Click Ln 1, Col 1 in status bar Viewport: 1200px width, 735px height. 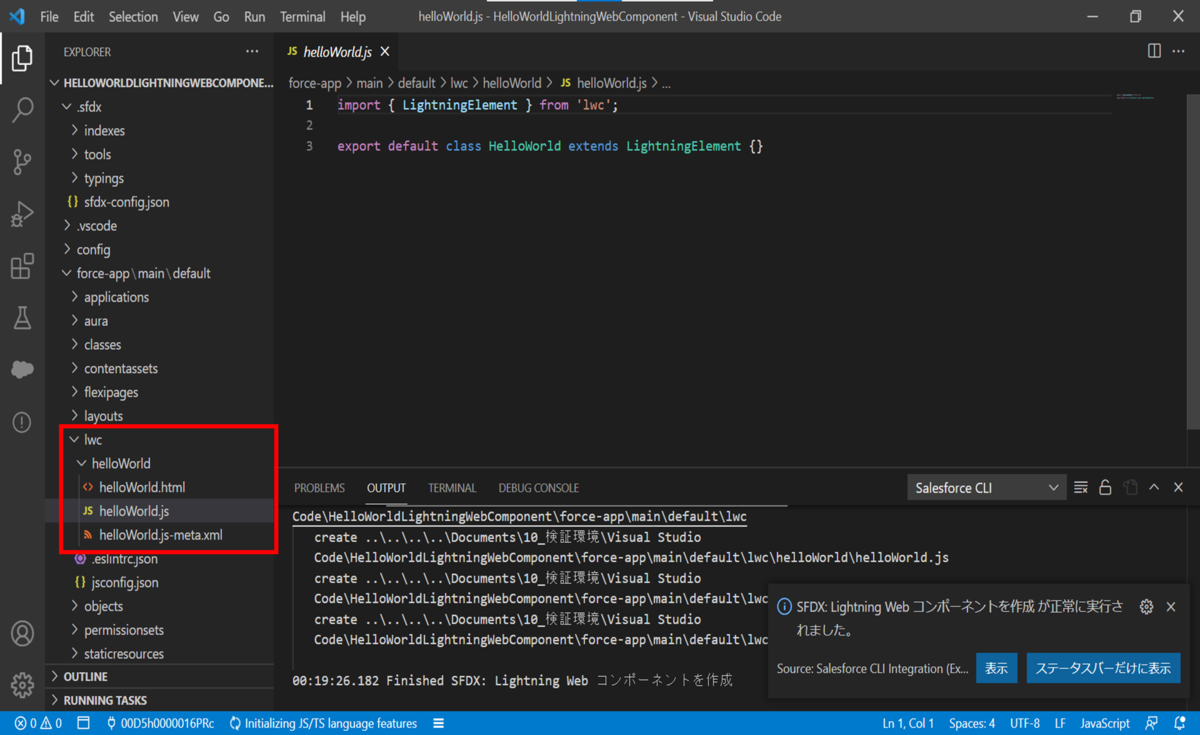[908, 723]
